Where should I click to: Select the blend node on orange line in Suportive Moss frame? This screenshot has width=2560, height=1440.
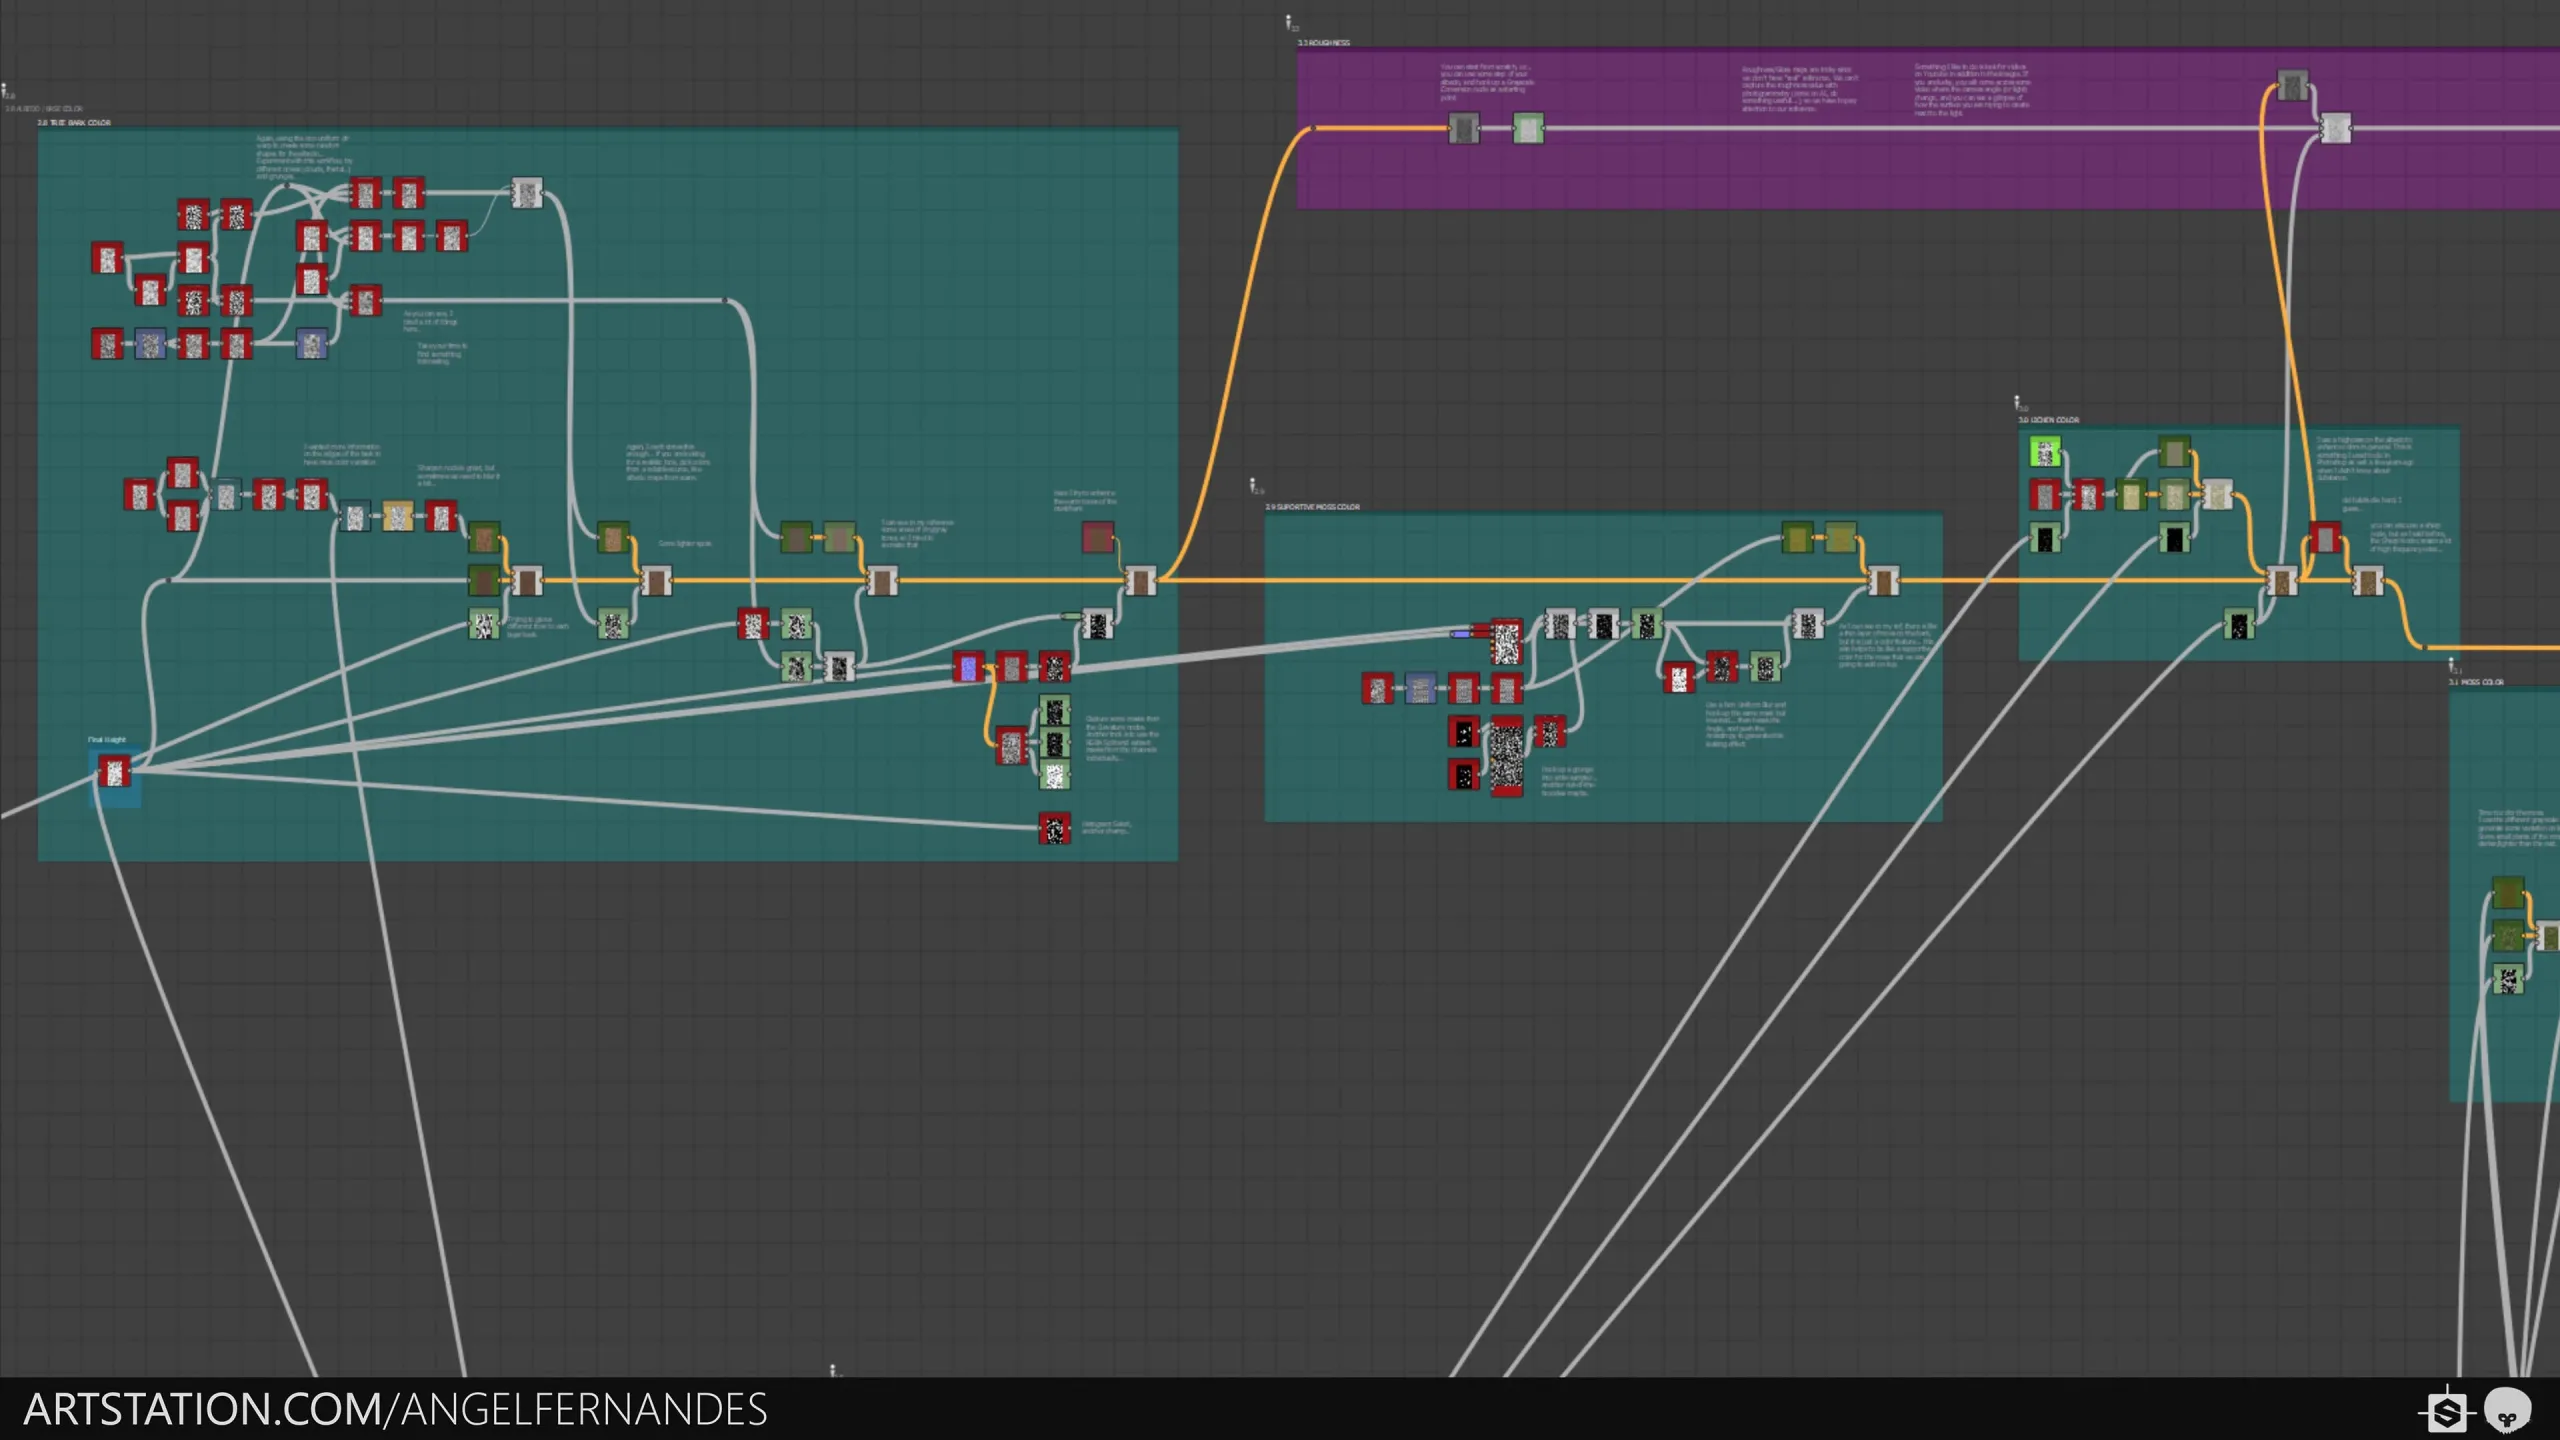point(1883,580)
